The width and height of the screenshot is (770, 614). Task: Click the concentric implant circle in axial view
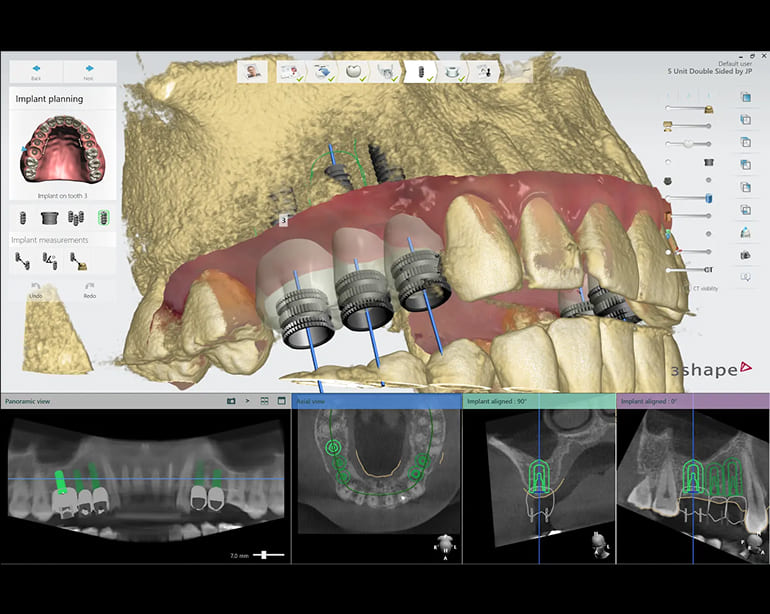point(333,447)
